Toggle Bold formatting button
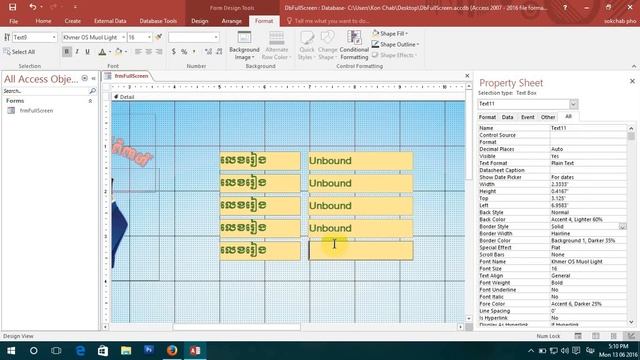The image size is (640, 360). coord(67,52)
